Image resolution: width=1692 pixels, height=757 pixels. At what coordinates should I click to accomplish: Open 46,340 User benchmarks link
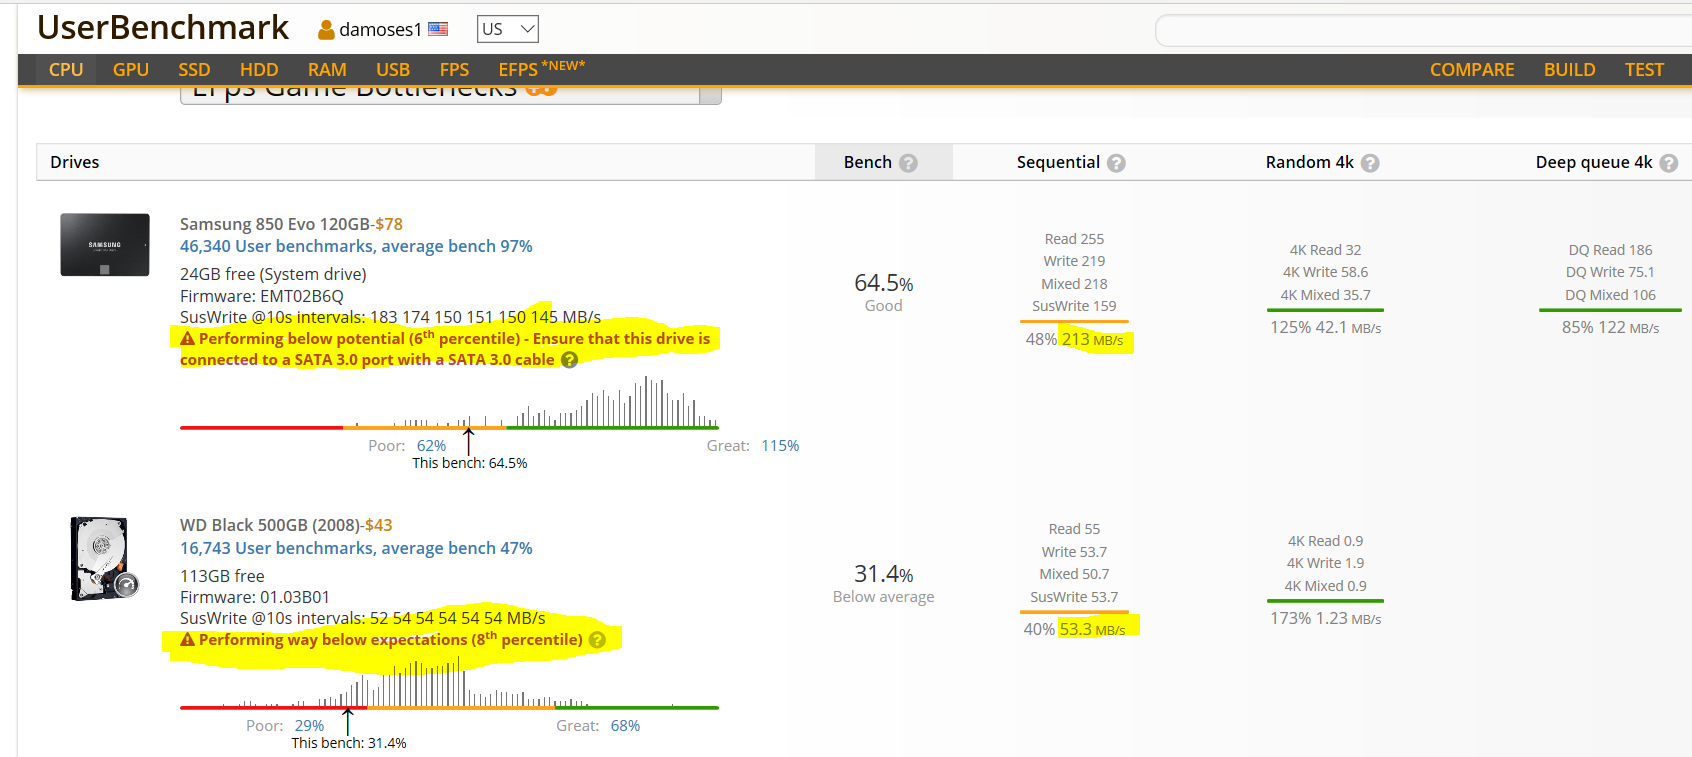(x=356, y=246)
